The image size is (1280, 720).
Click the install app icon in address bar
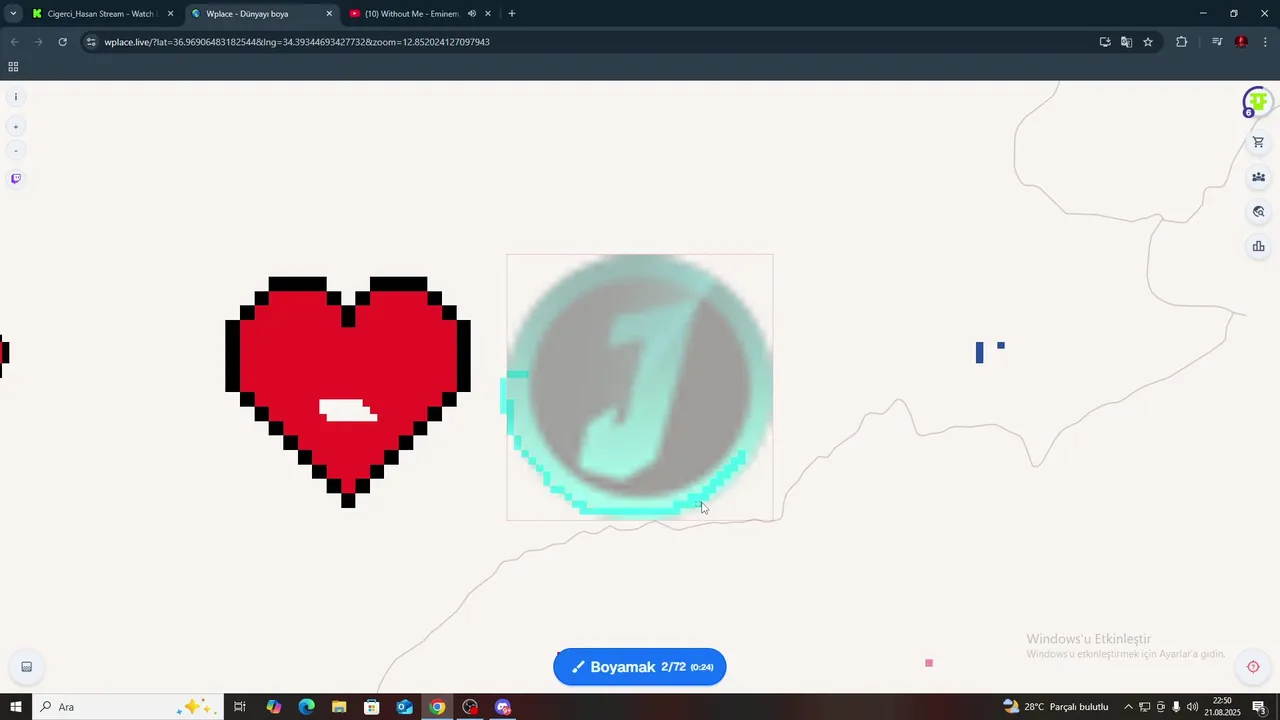[x=1105, y=42]
